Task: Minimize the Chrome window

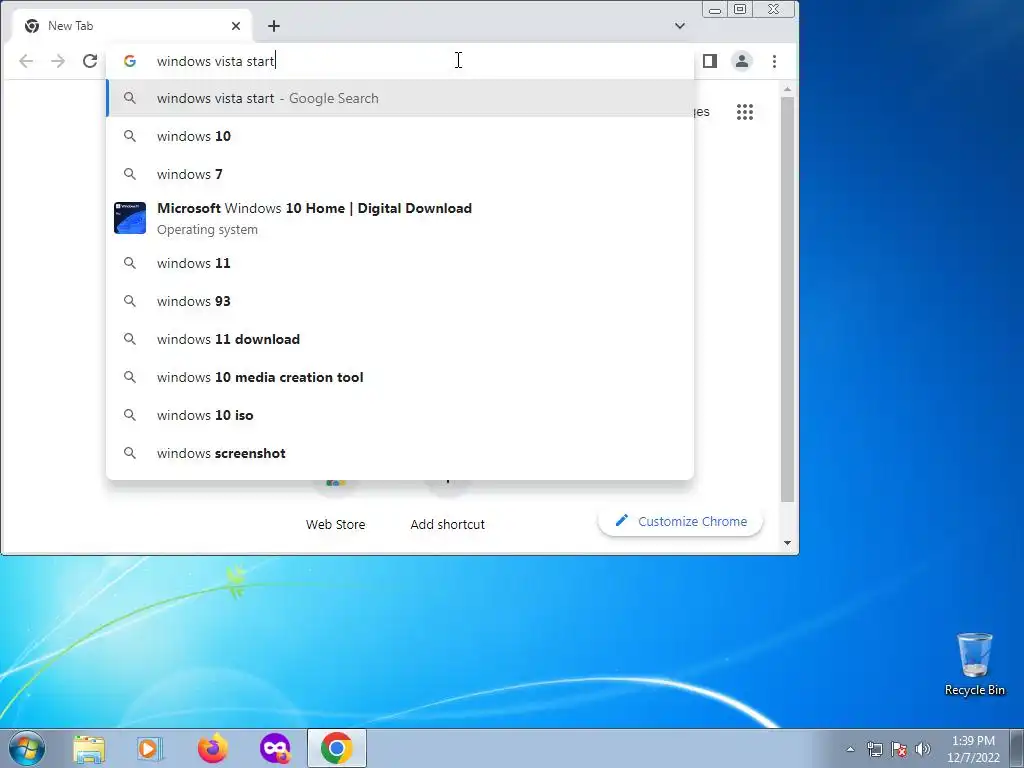Action: coord(714,9)
